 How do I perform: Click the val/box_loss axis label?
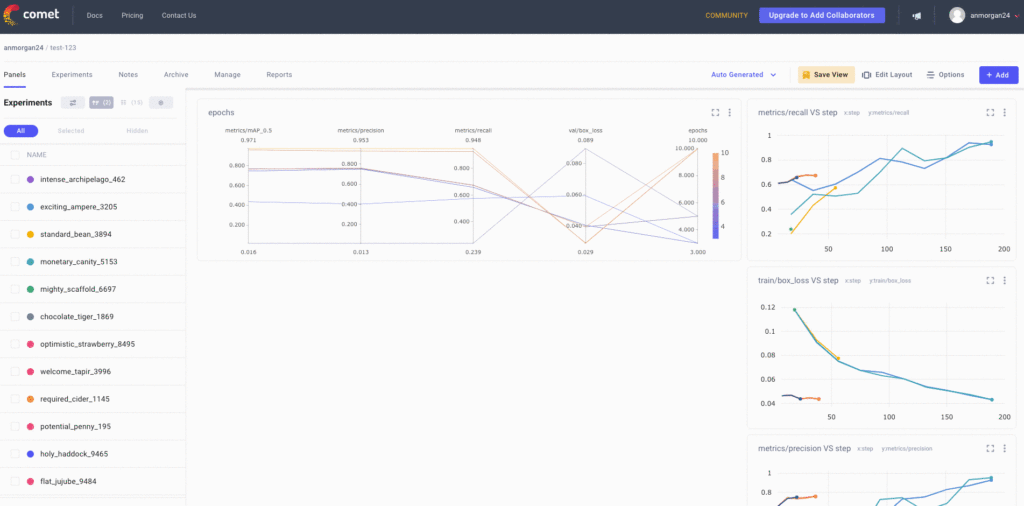click(x=585, y=131)
